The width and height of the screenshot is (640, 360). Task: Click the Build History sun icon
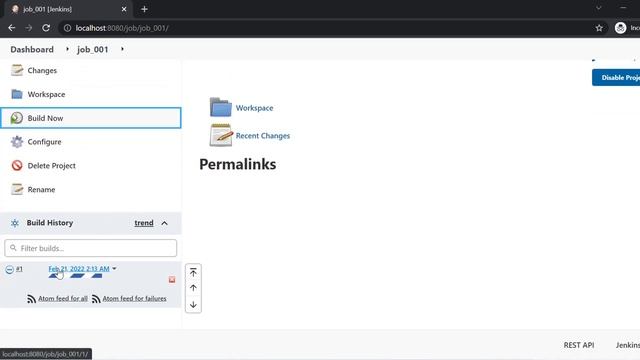[15, 223]
